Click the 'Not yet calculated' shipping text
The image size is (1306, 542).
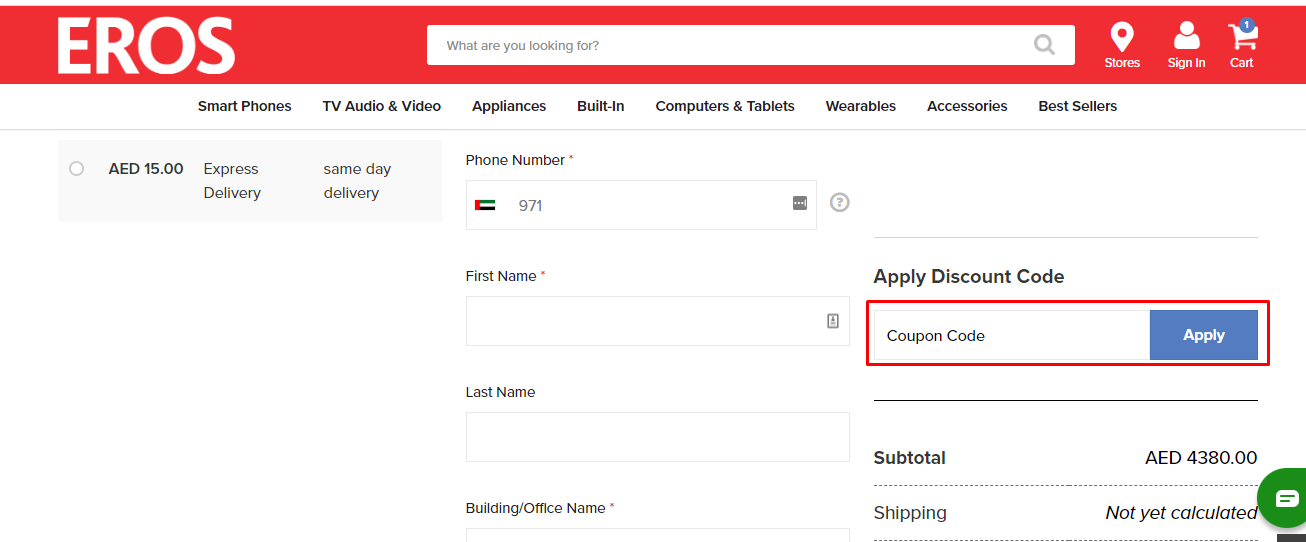coord(1181,513)
